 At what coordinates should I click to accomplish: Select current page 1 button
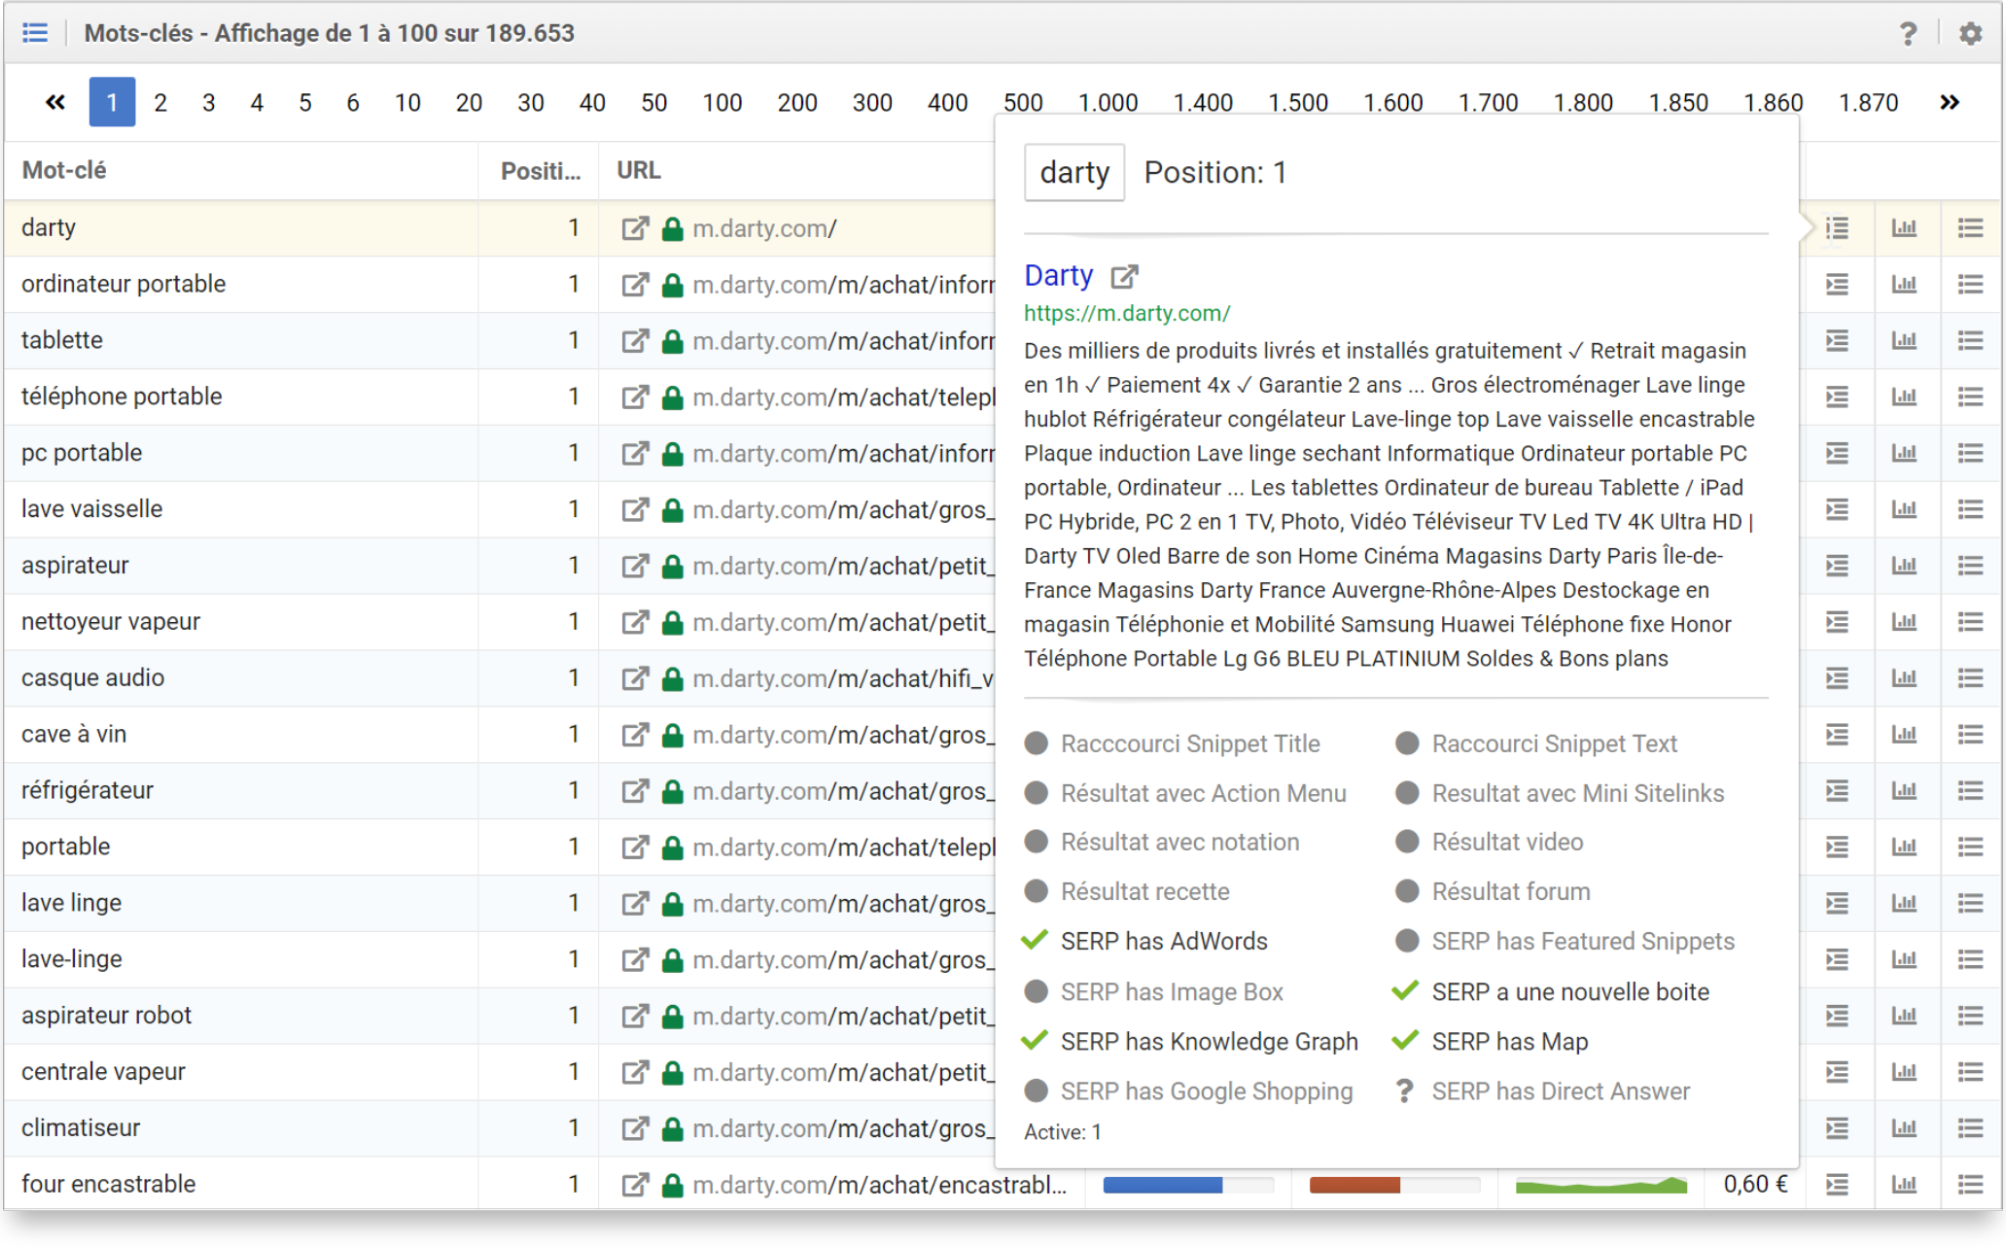[112, 102]
